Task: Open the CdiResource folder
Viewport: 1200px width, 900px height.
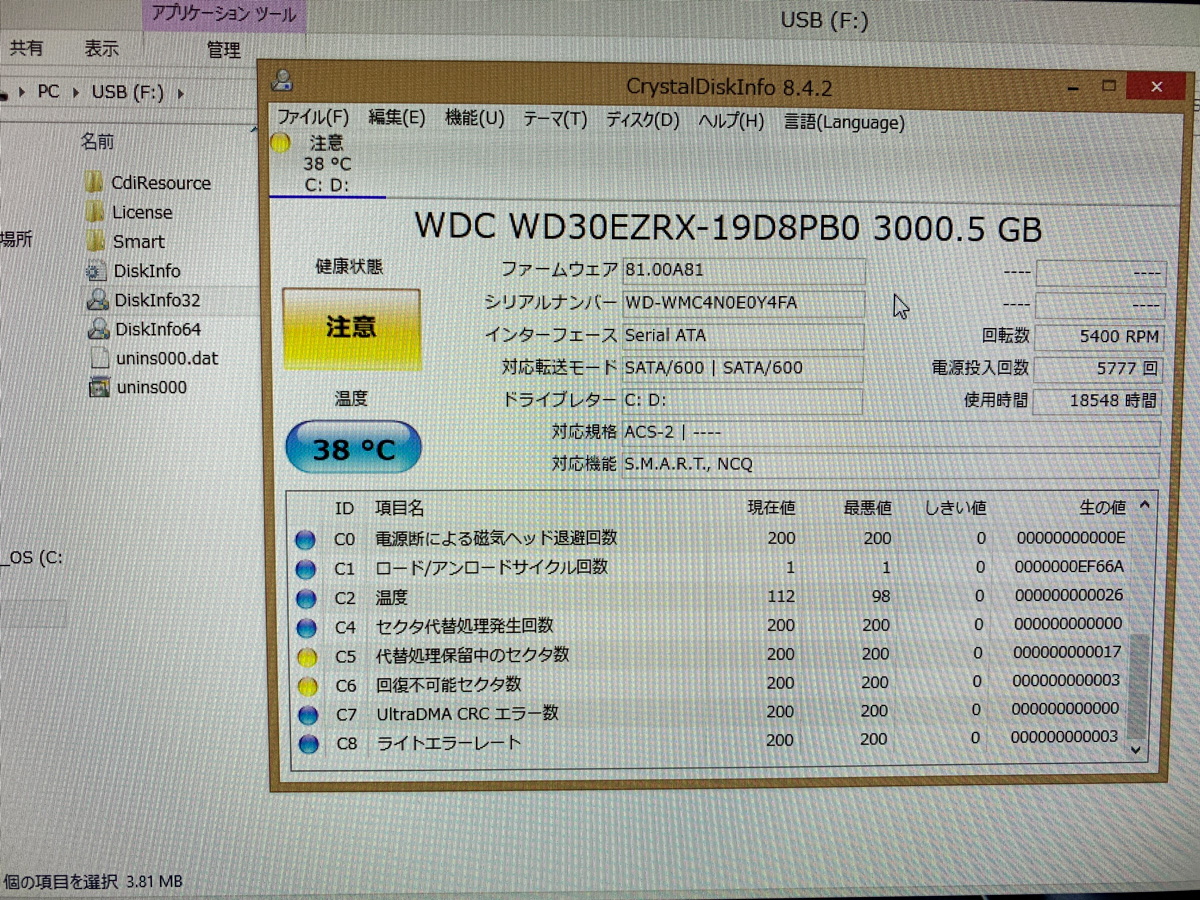Action: 160,183
